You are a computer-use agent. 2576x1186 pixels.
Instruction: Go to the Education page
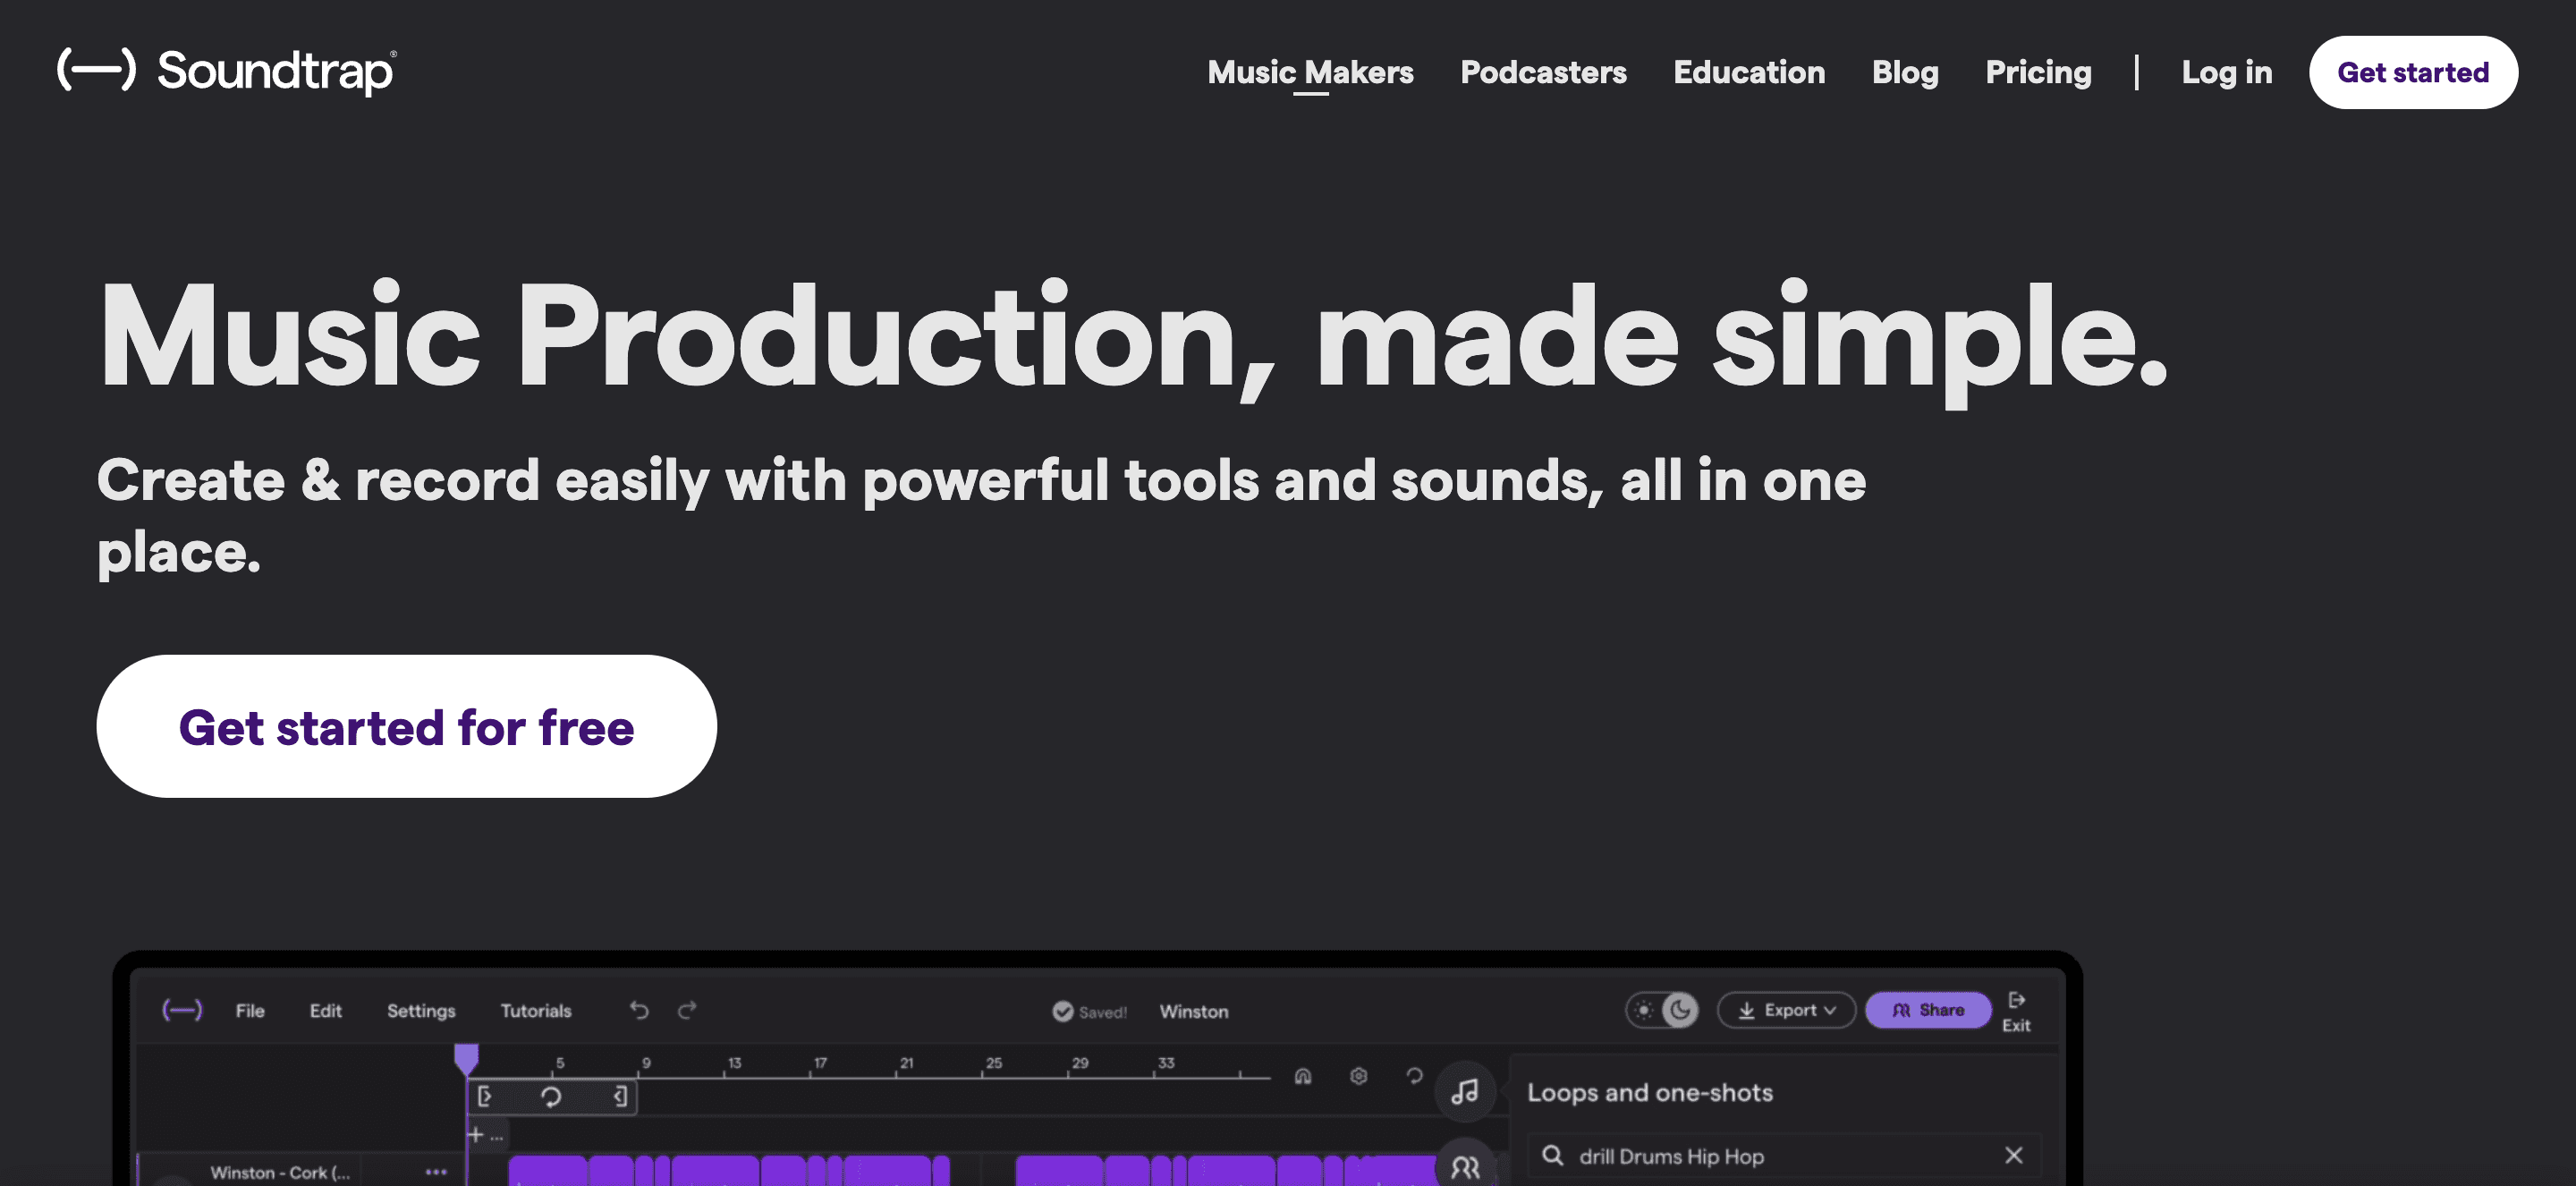coord(1749,72)
